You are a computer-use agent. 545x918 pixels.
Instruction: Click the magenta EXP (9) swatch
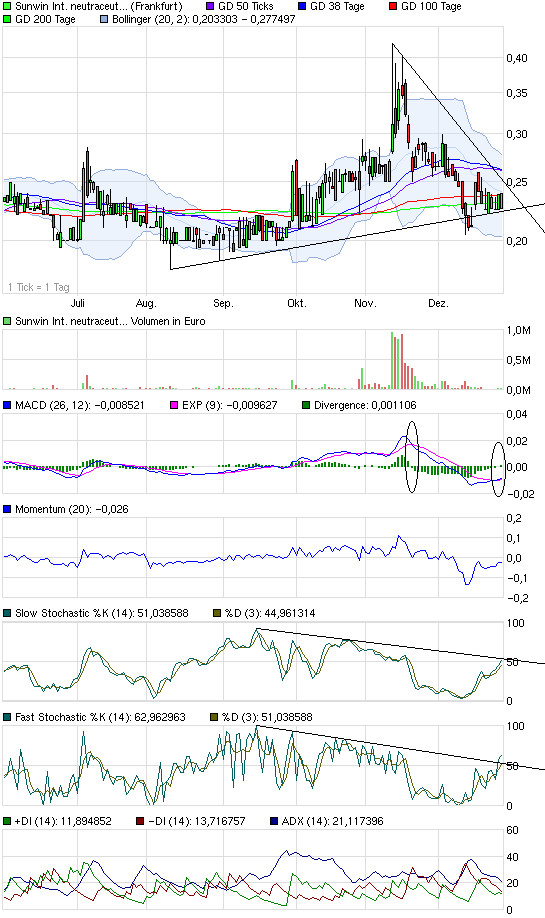[x=174, y=405]
